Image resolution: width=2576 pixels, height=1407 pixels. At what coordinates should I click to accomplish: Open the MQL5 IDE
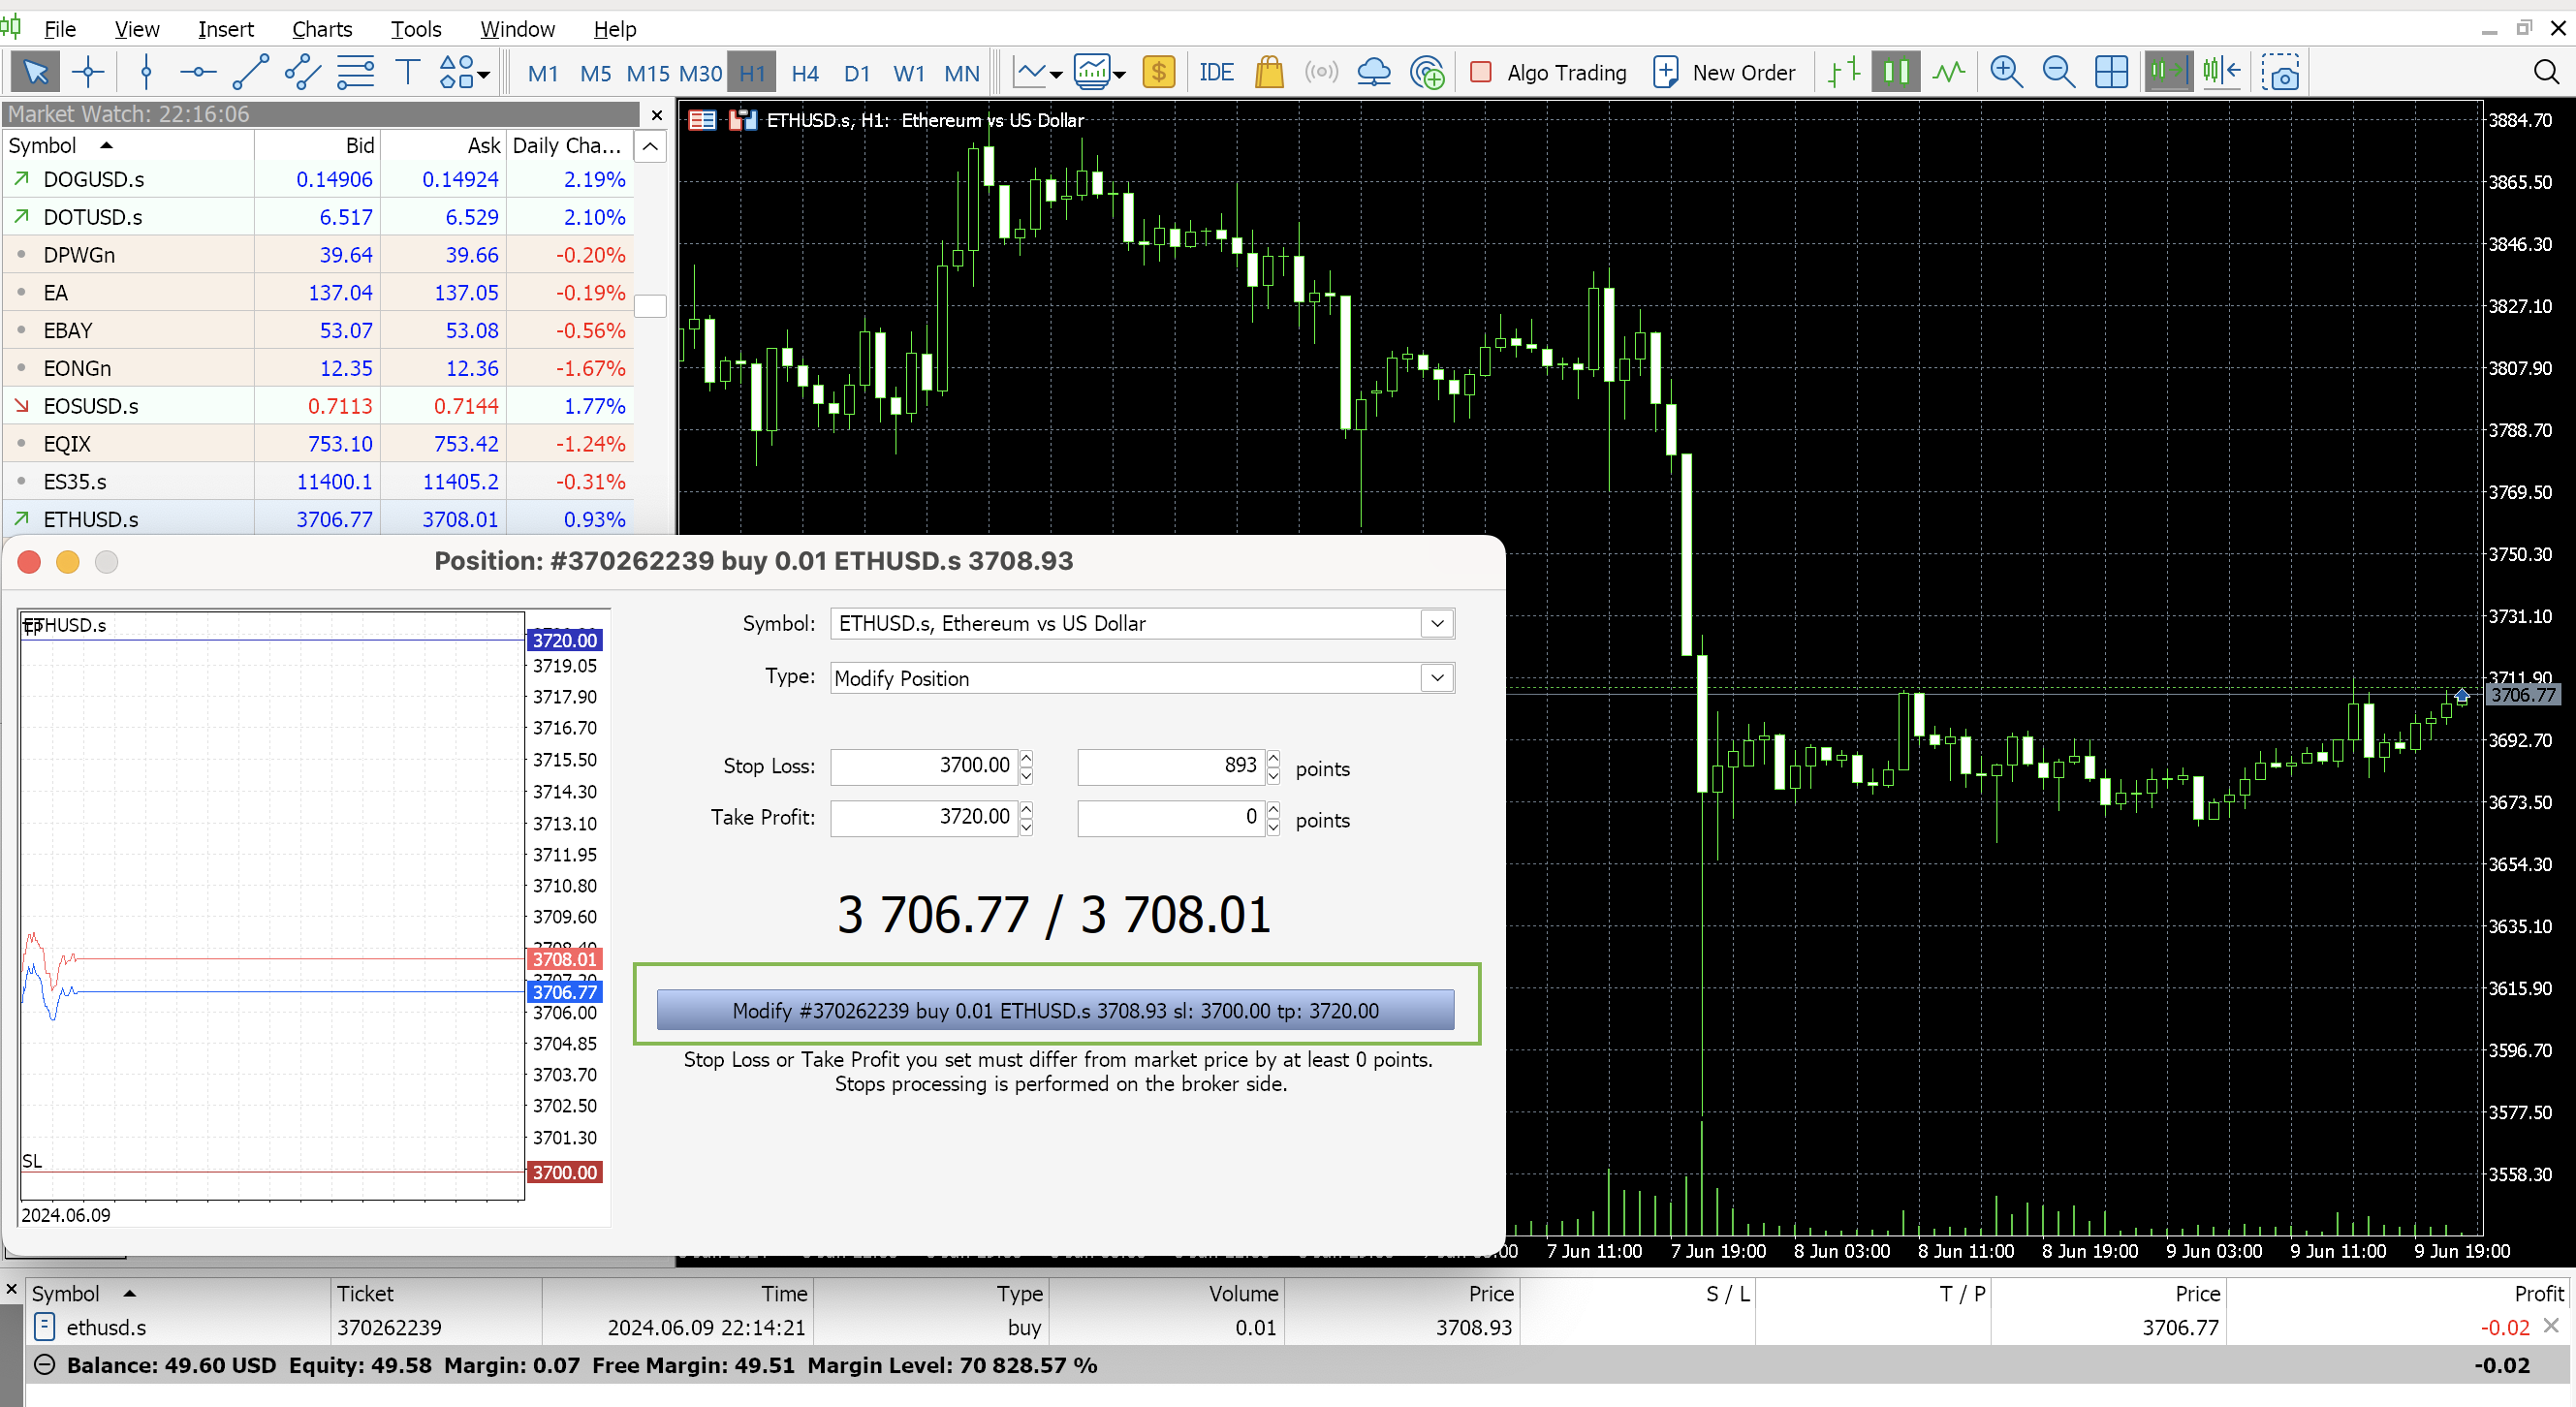1216,72
